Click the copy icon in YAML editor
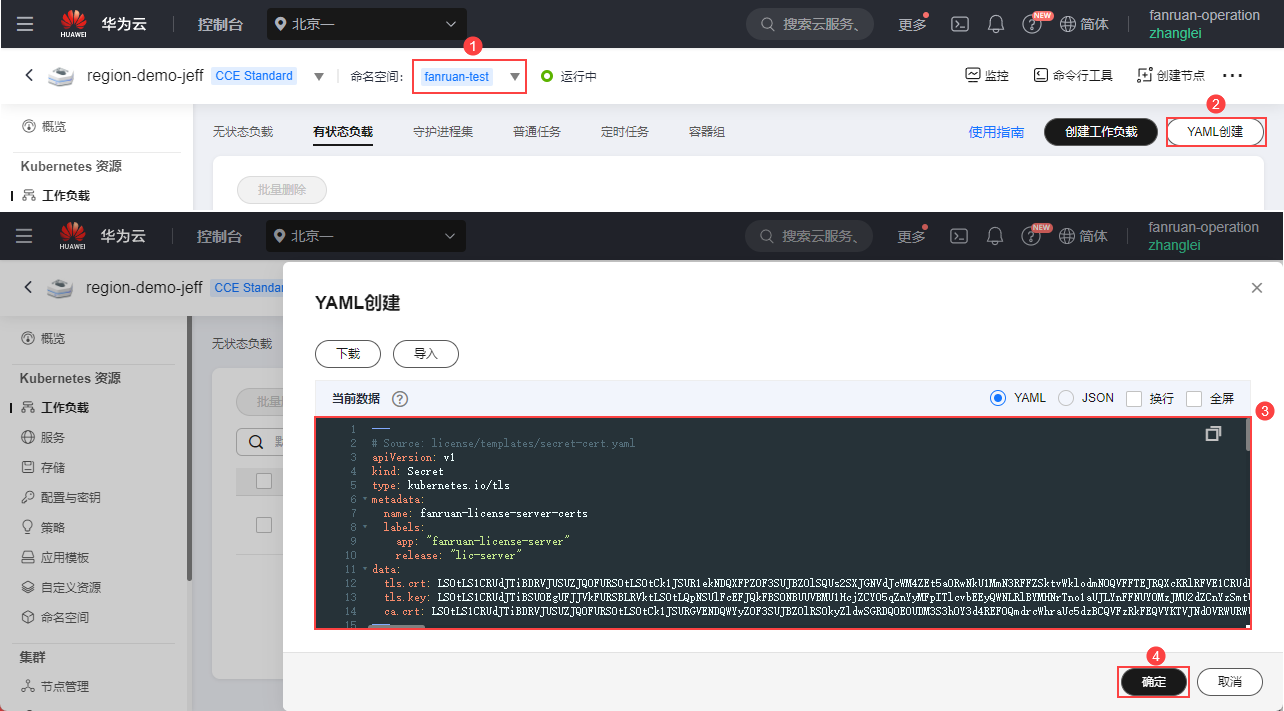Screen dimensions: 1284x711 coord(1213,434)
